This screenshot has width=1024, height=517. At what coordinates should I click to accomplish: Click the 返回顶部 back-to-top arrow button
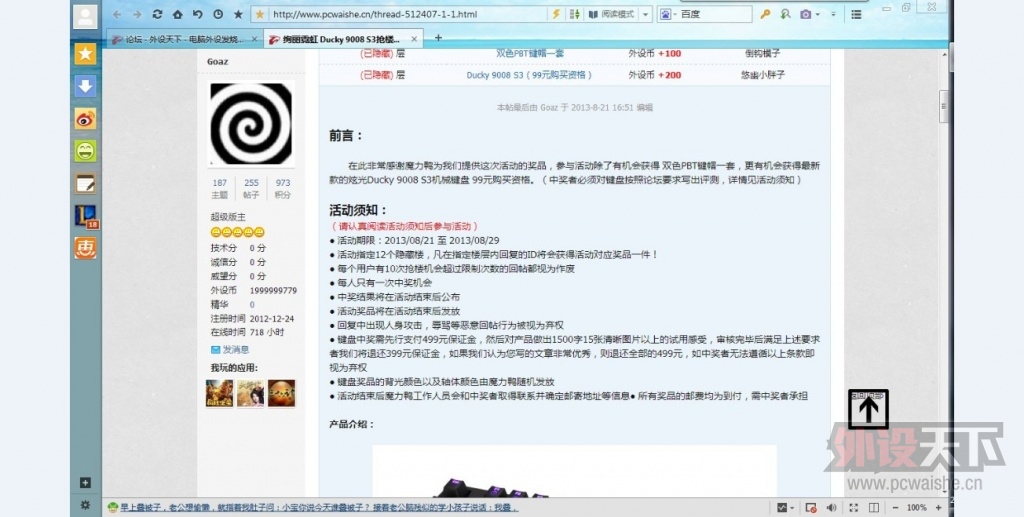tap(868, 409)
